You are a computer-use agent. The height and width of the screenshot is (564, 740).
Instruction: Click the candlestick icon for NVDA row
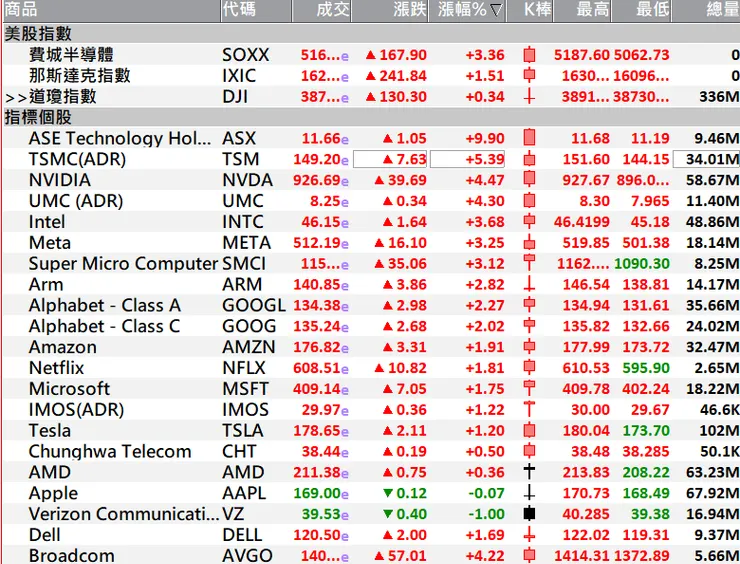pos(530,180)
